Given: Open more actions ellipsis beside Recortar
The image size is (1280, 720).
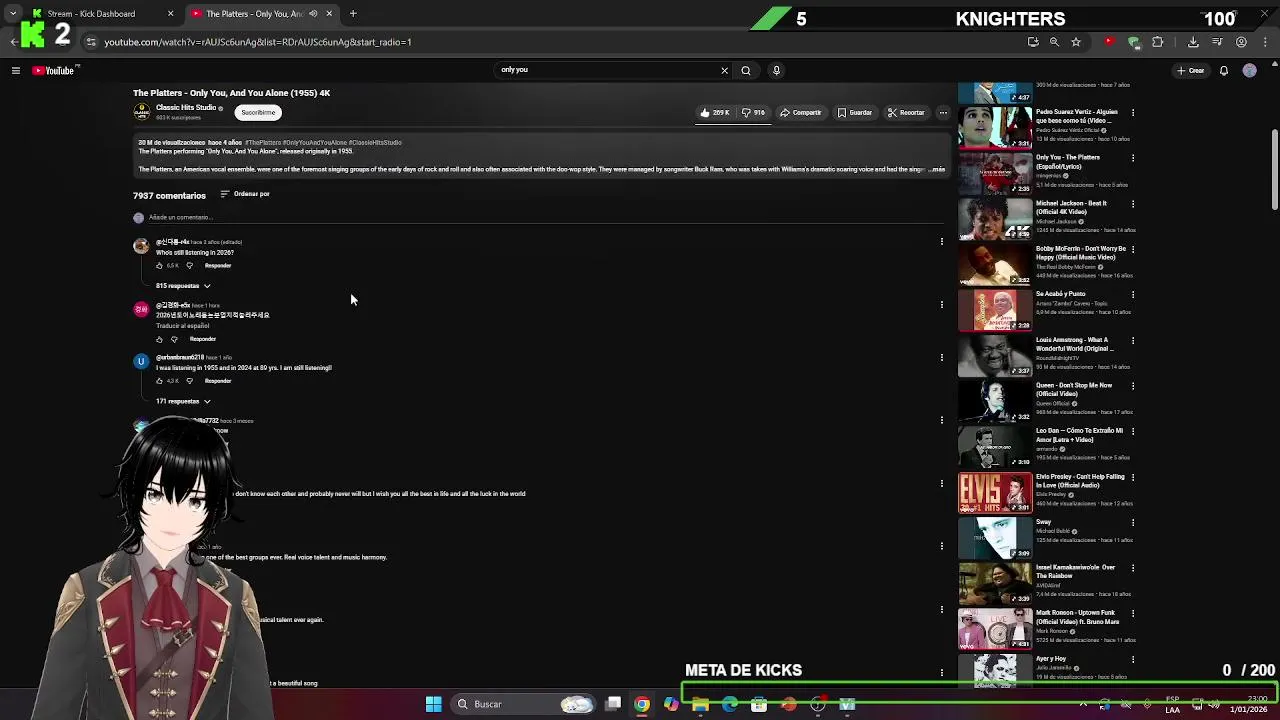Looking at the screenshot, I should 942,112.
